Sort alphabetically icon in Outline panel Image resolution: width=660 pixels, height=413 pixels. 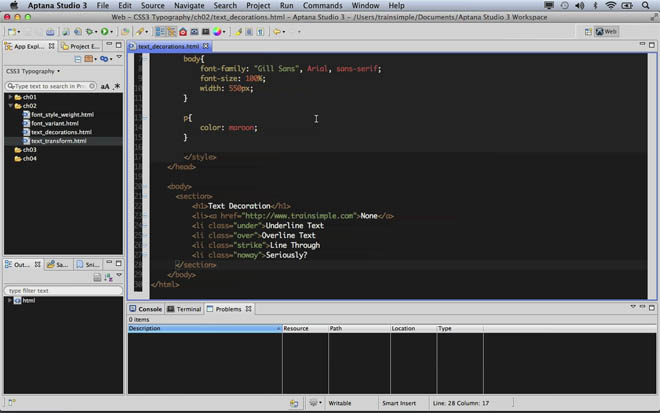(108, 277)
